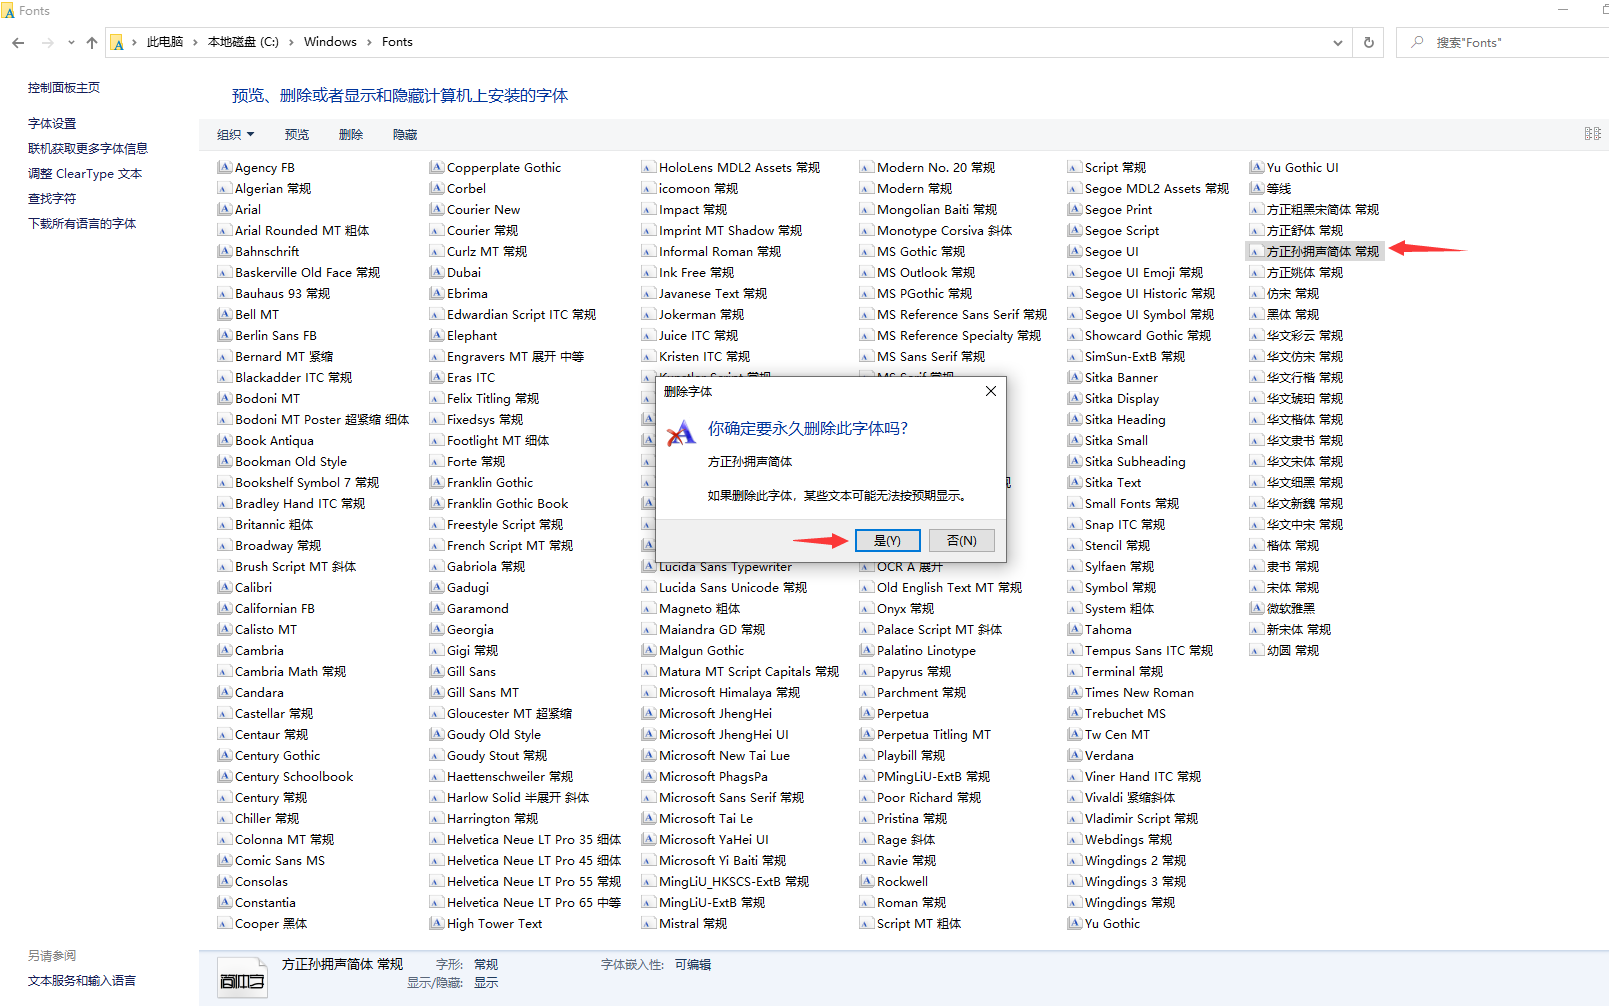Open the 组织 dropdown menu
The width and height of the screenshot is (1609, 1006).
236,135
